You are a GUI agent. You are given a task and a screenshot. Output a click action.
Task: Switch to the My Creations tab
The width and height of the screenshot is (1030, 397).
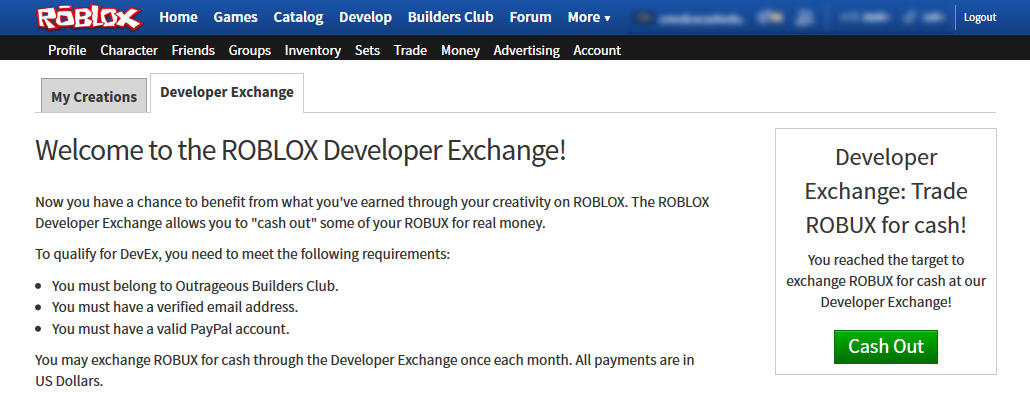(x=94, y=97)
